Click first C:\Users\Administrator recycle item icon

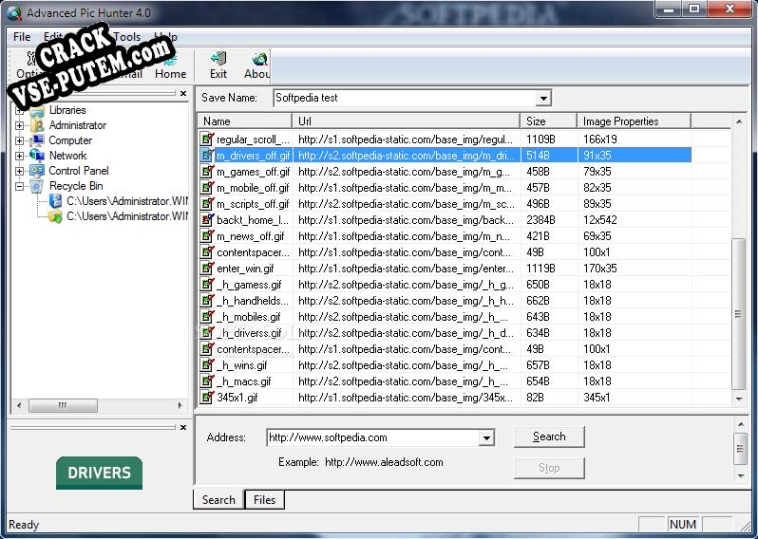(x=56, y=201)
